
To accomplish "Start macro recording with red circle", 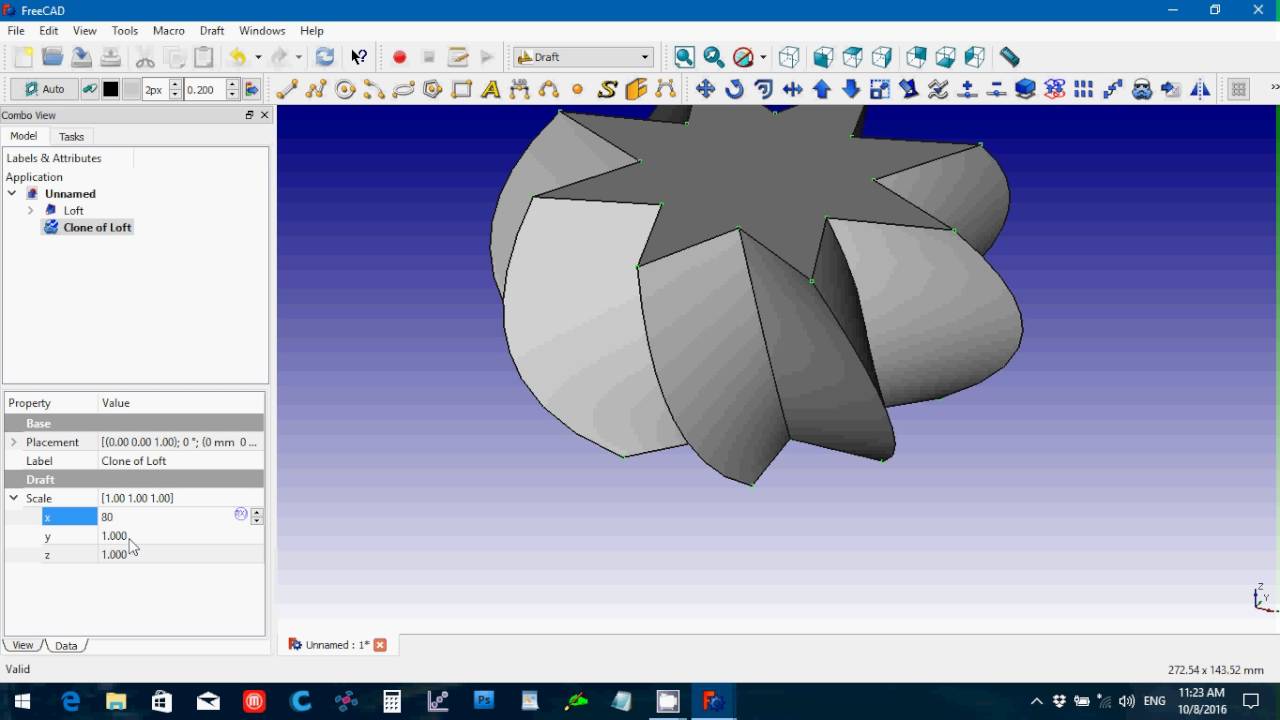I will tap(399, 57).
